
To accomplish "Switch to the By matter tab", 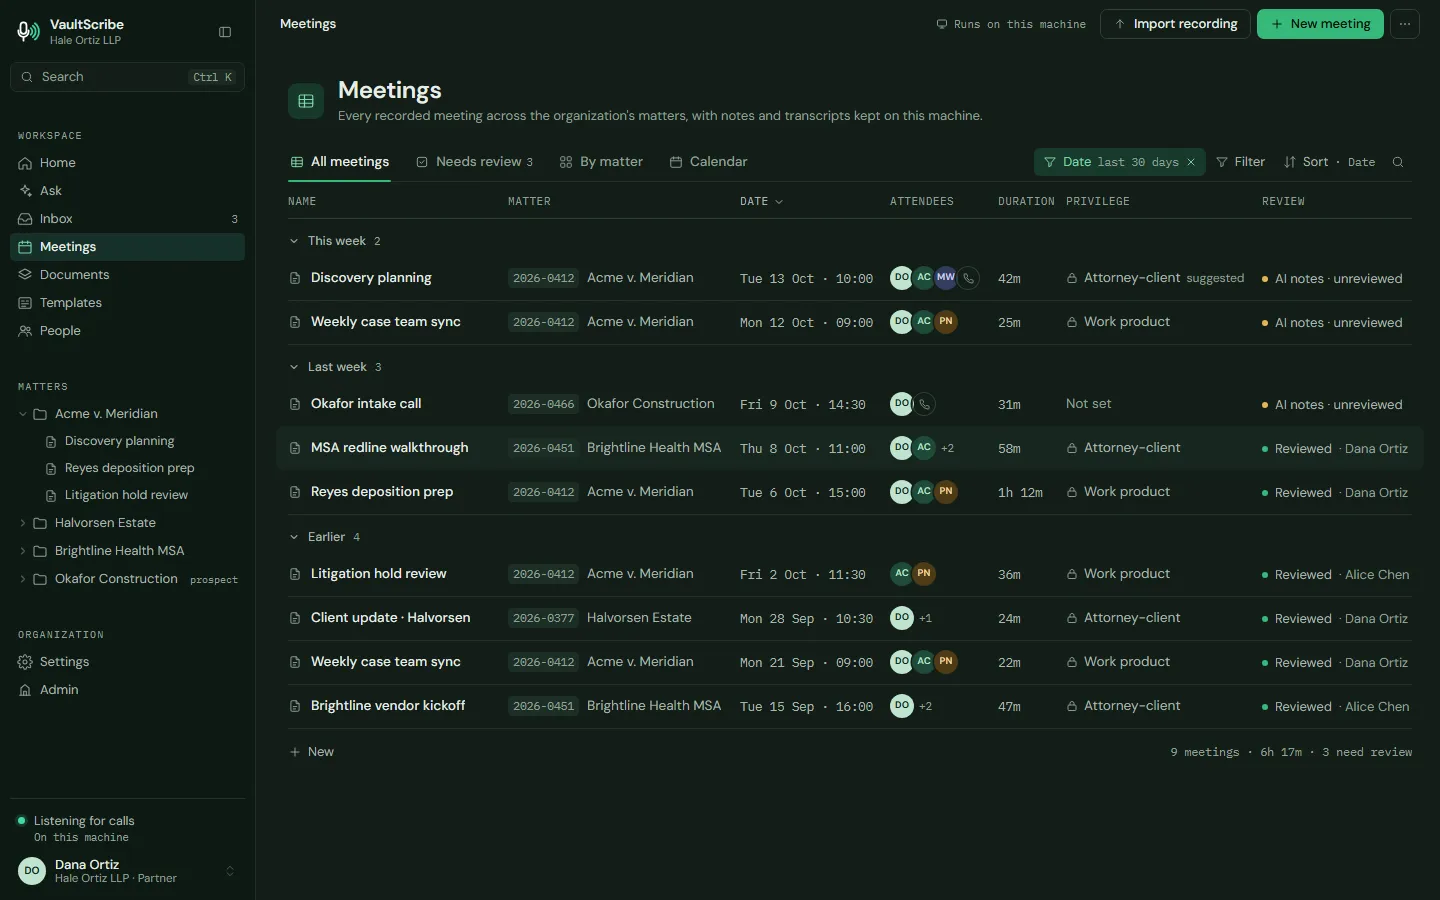I will click(x=601, y=162).
